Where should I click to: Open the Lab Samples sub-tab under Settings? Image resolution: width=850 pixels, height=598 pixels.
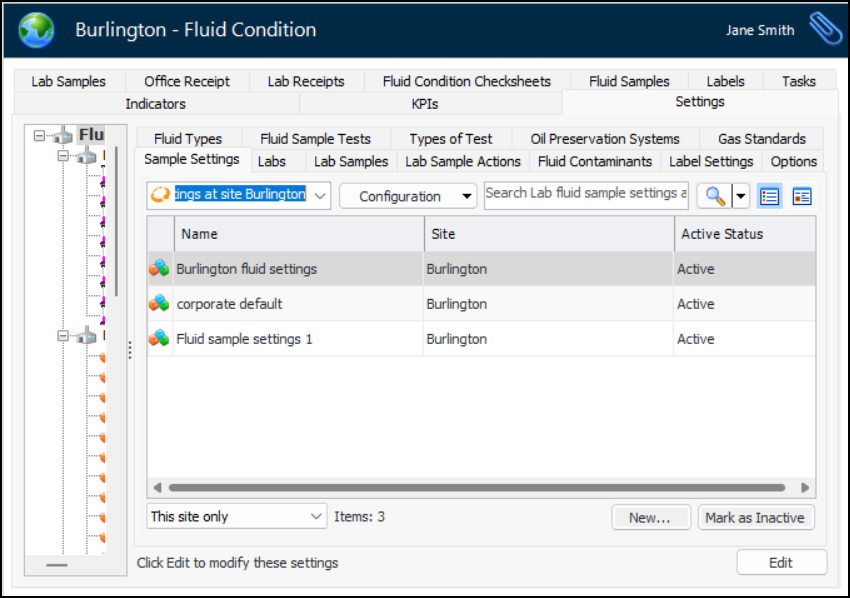click(351, 162)
